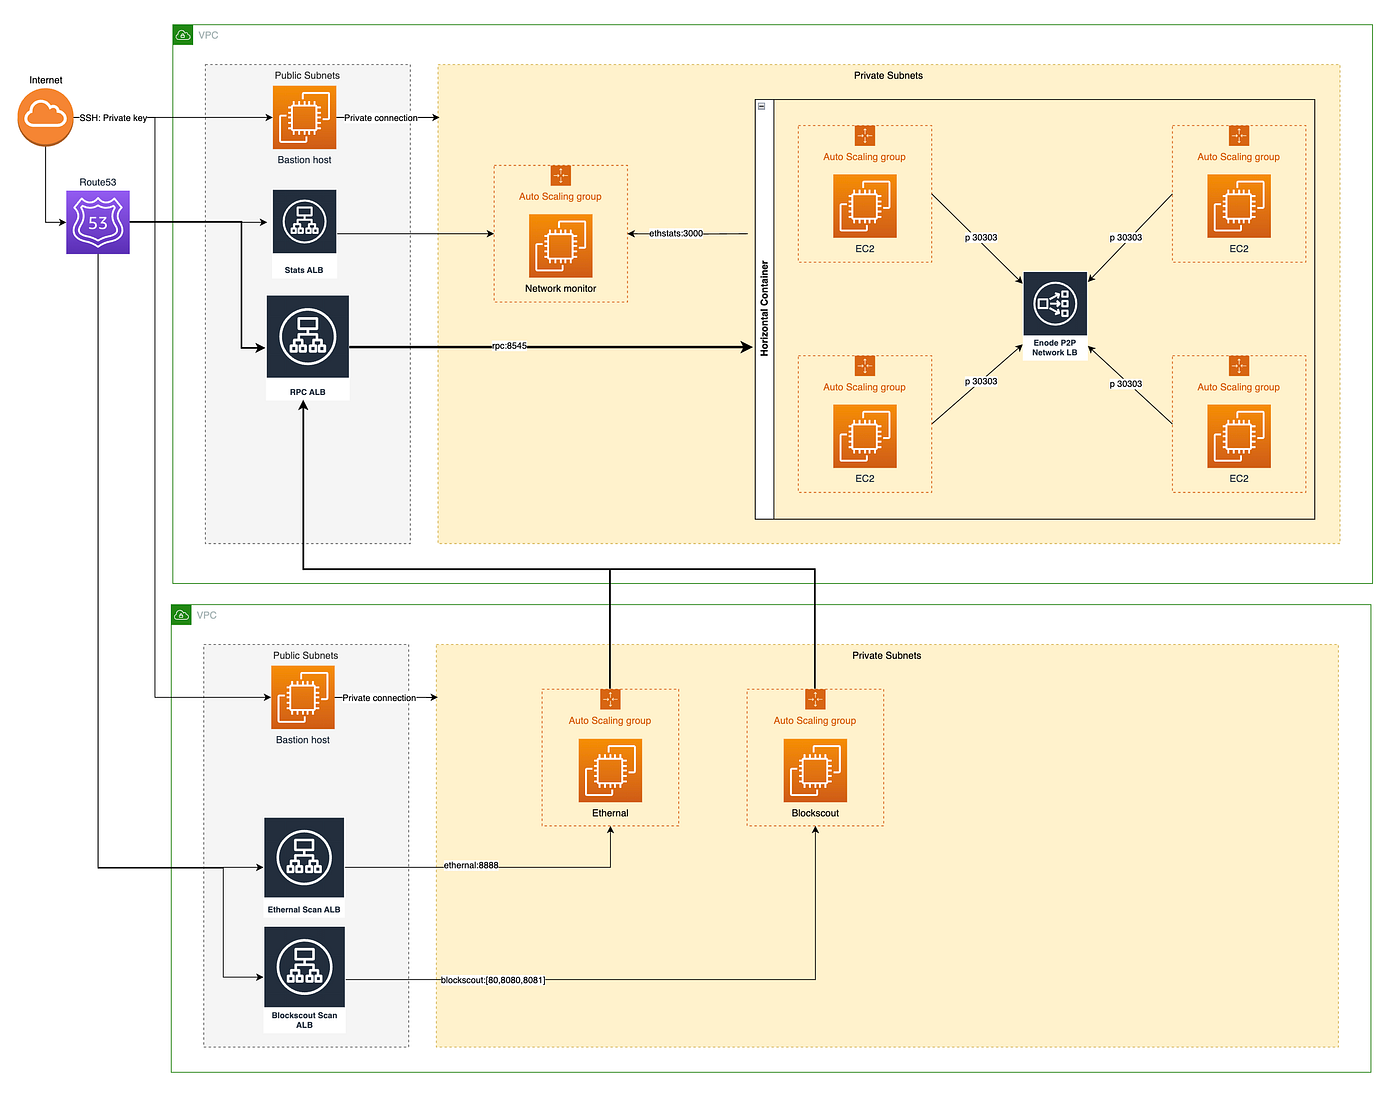Collapse the Horizontal Container with its toggle icon
The height and width of the screenshot is (1097, 1400).
tap(761, 106)
